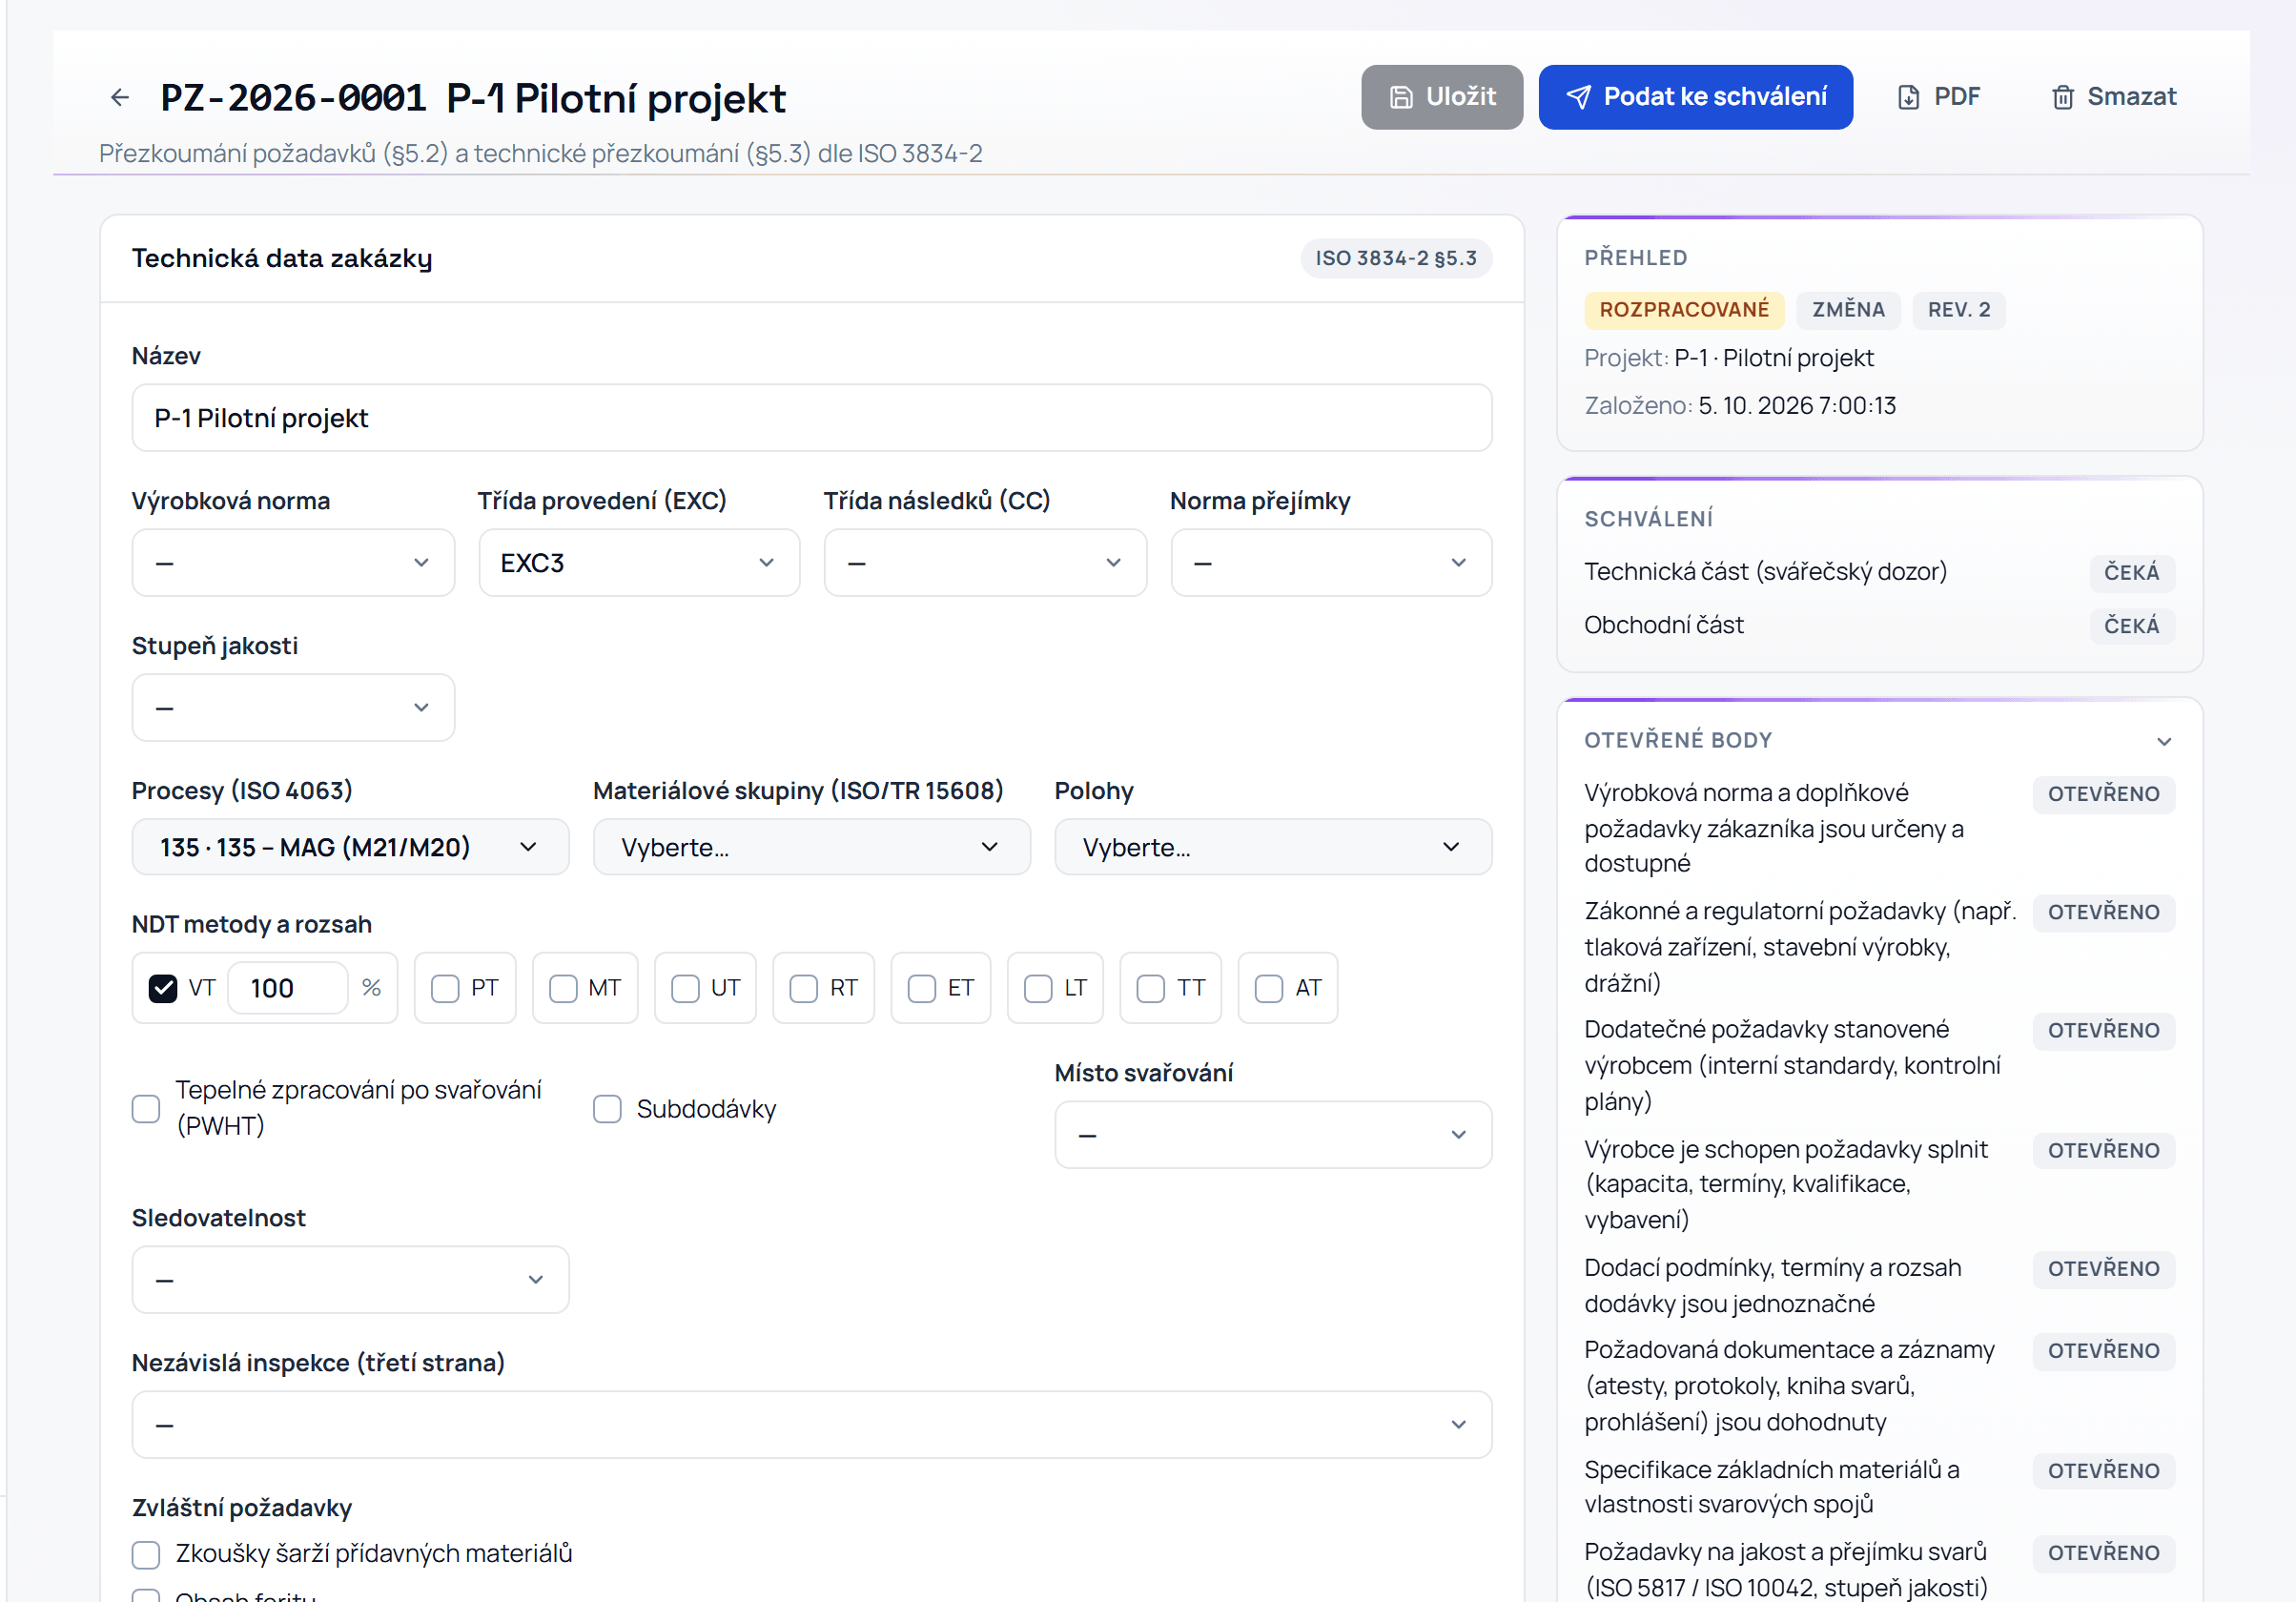
Task: Click the Název input field
Action: tap(811, 418)
